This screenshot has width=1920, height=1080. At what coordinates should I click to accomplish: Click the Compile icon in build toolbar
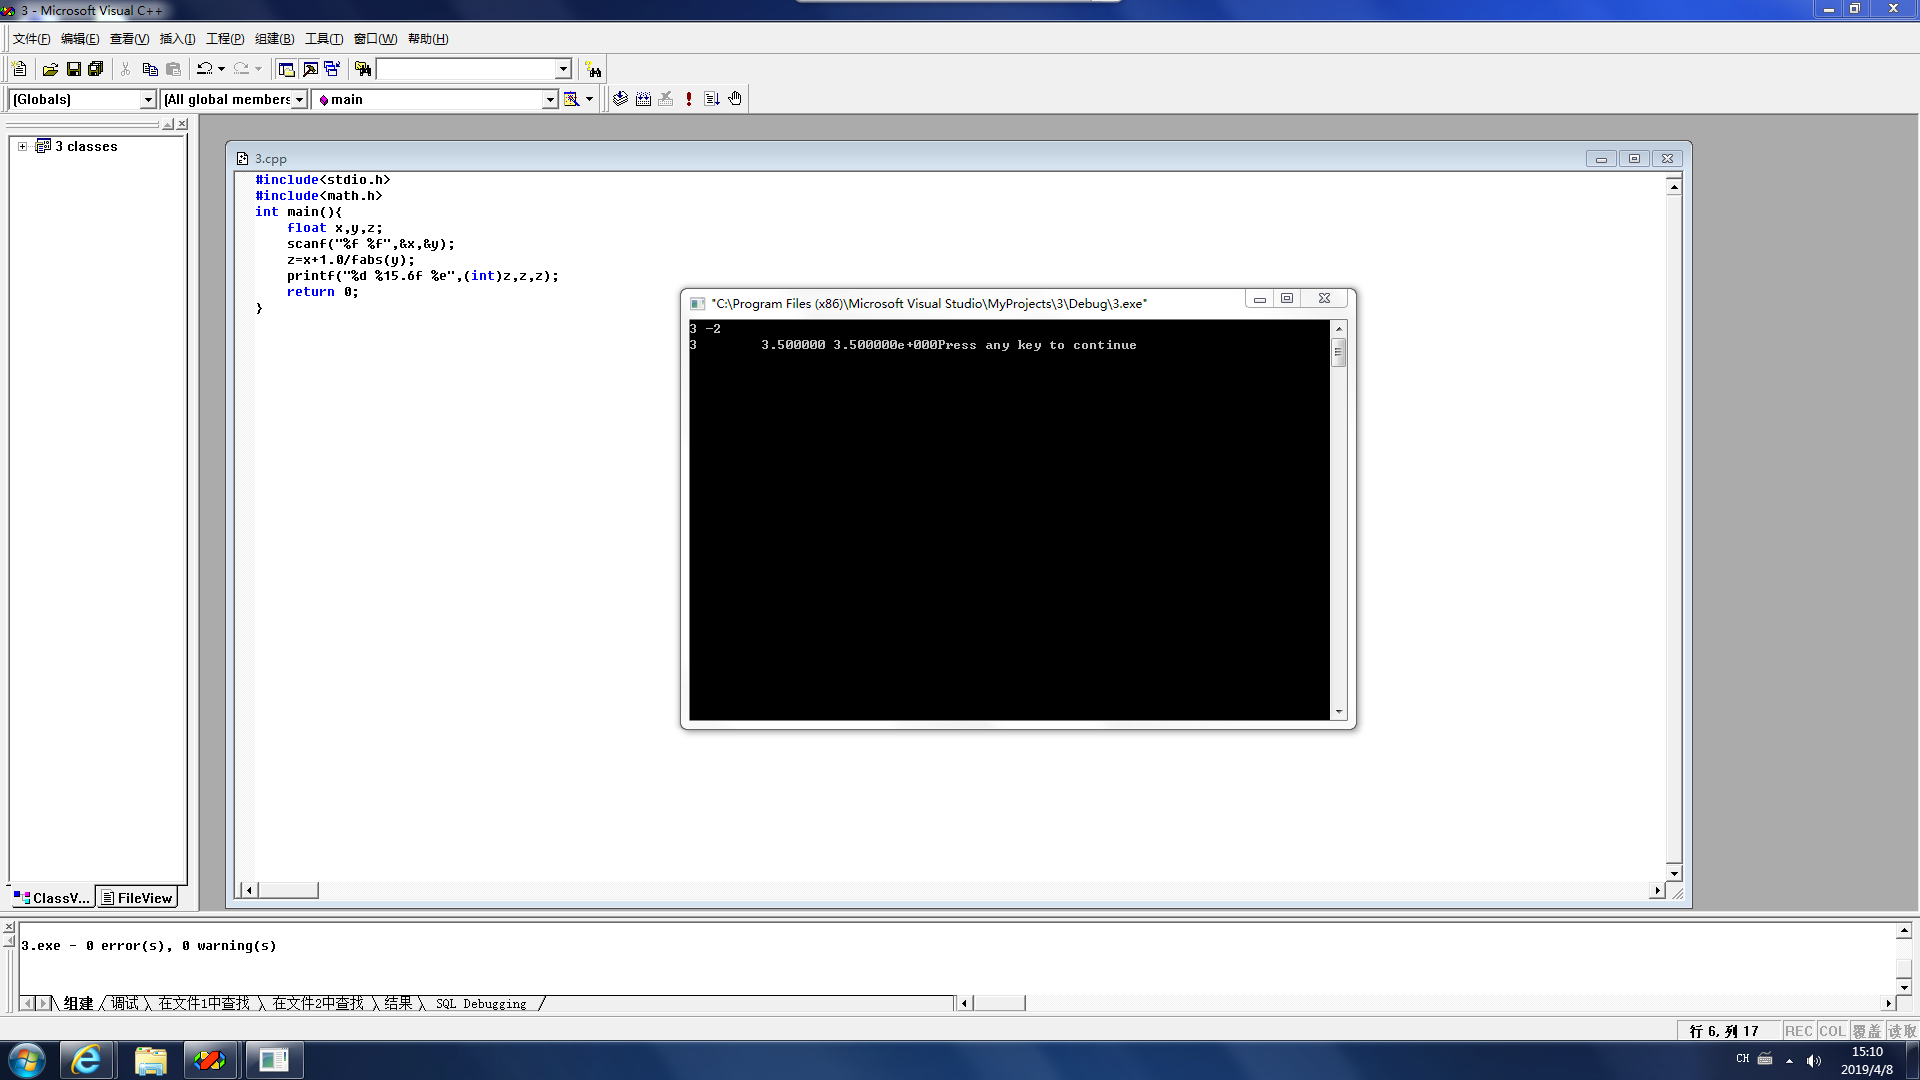click(620, 99)
